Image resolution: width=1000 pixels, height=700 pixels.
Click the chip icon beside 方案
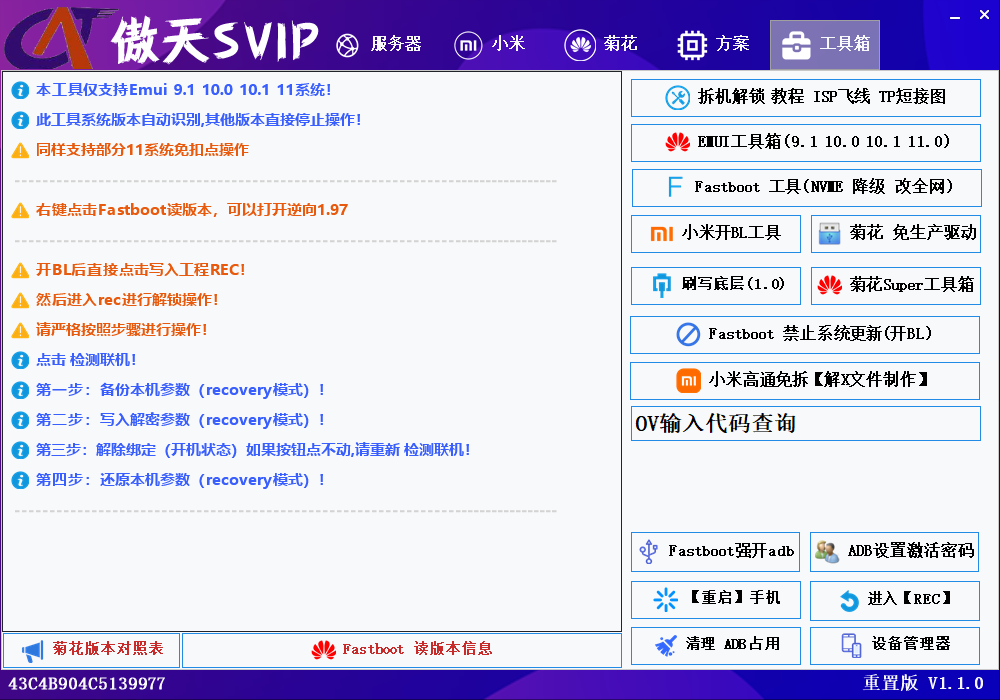pos(692,45)
